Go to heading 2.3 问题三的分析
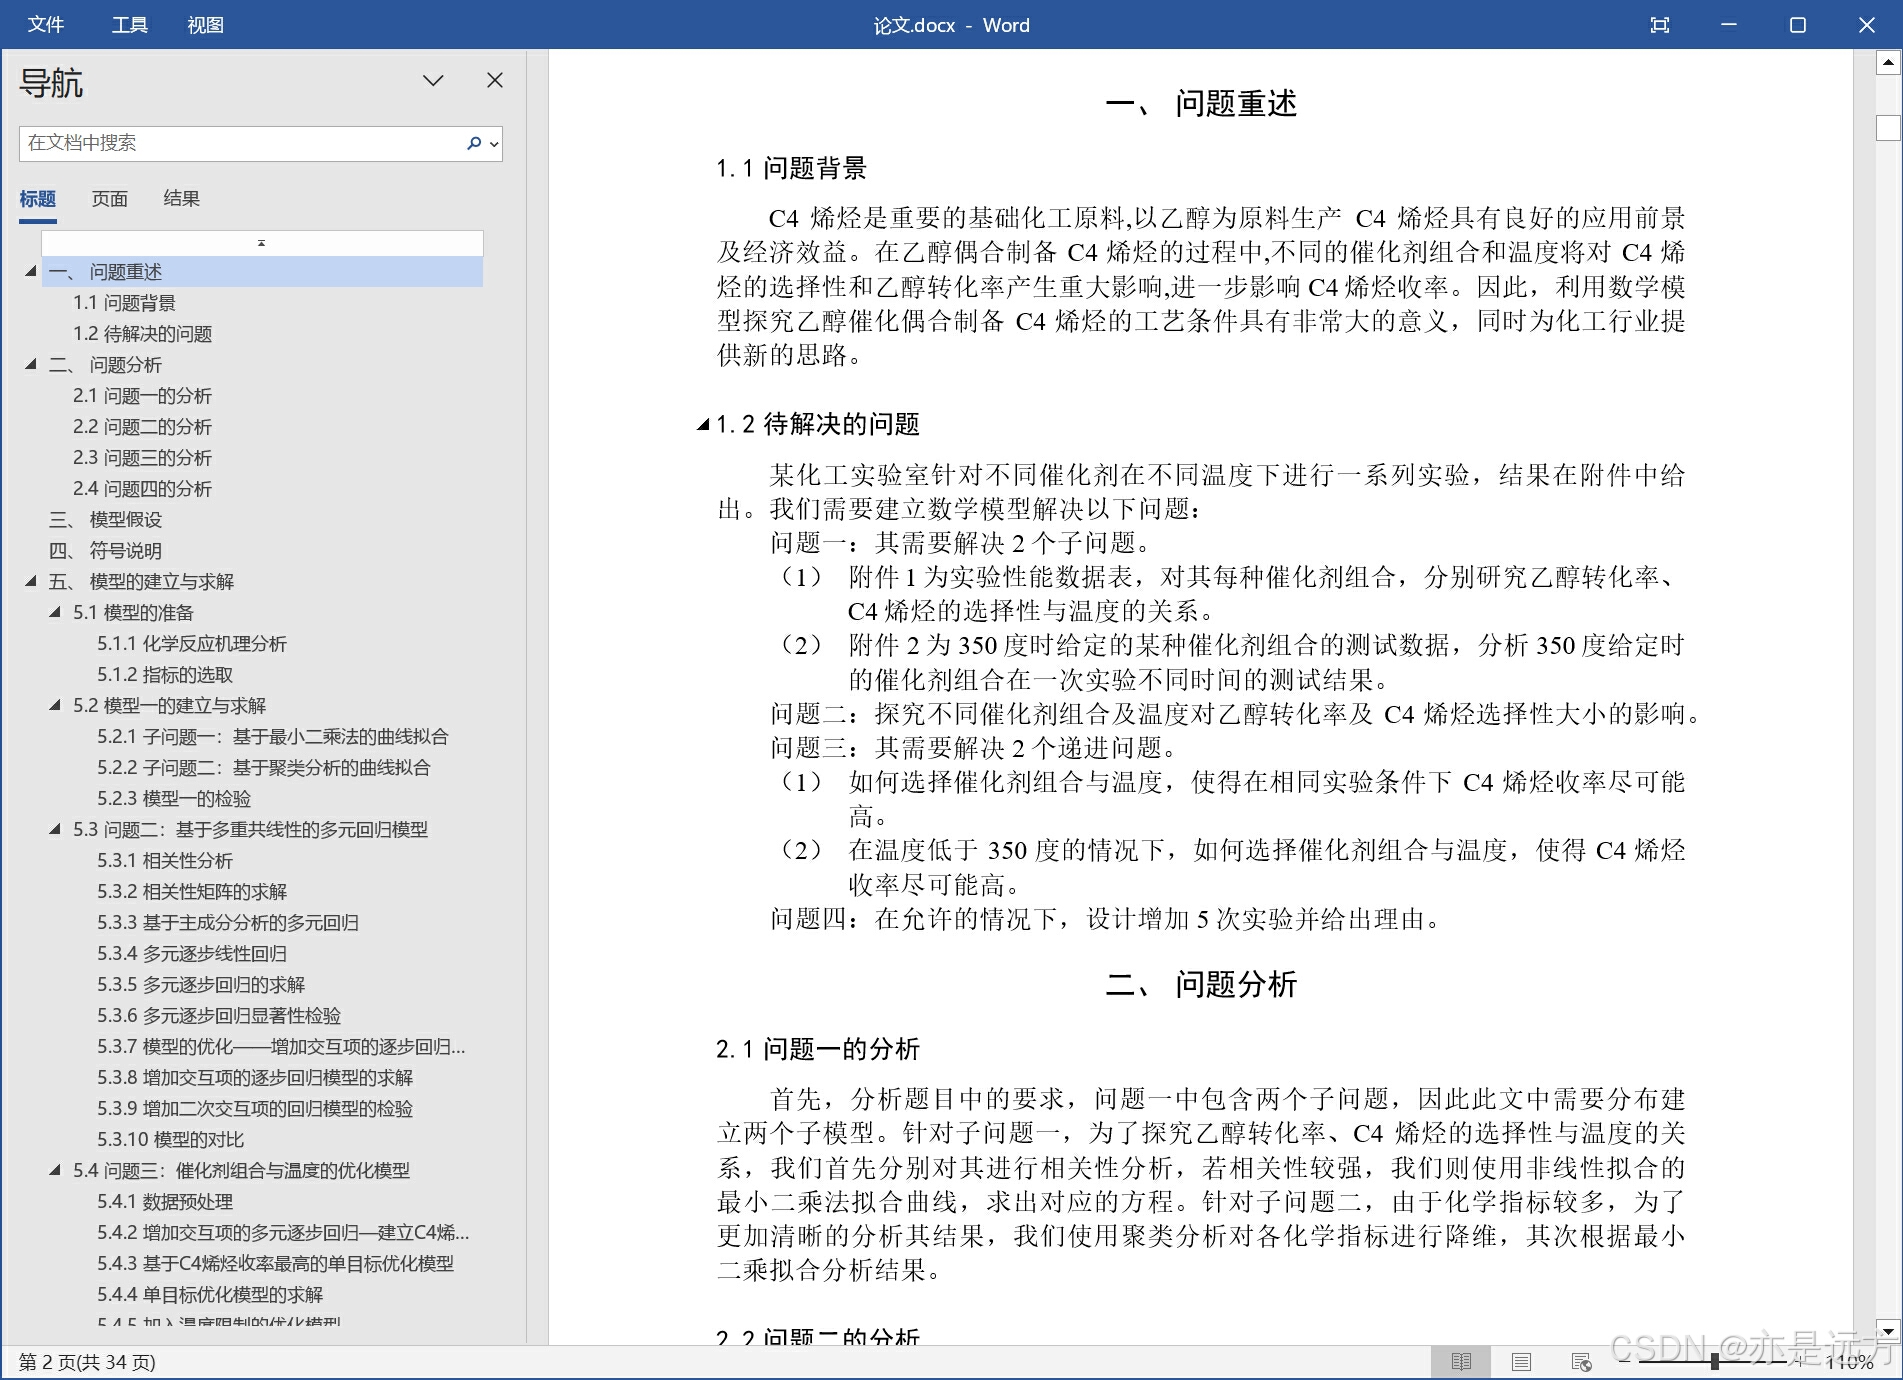This screenshot has height=1380, width=1903. (x=142, y=457)
